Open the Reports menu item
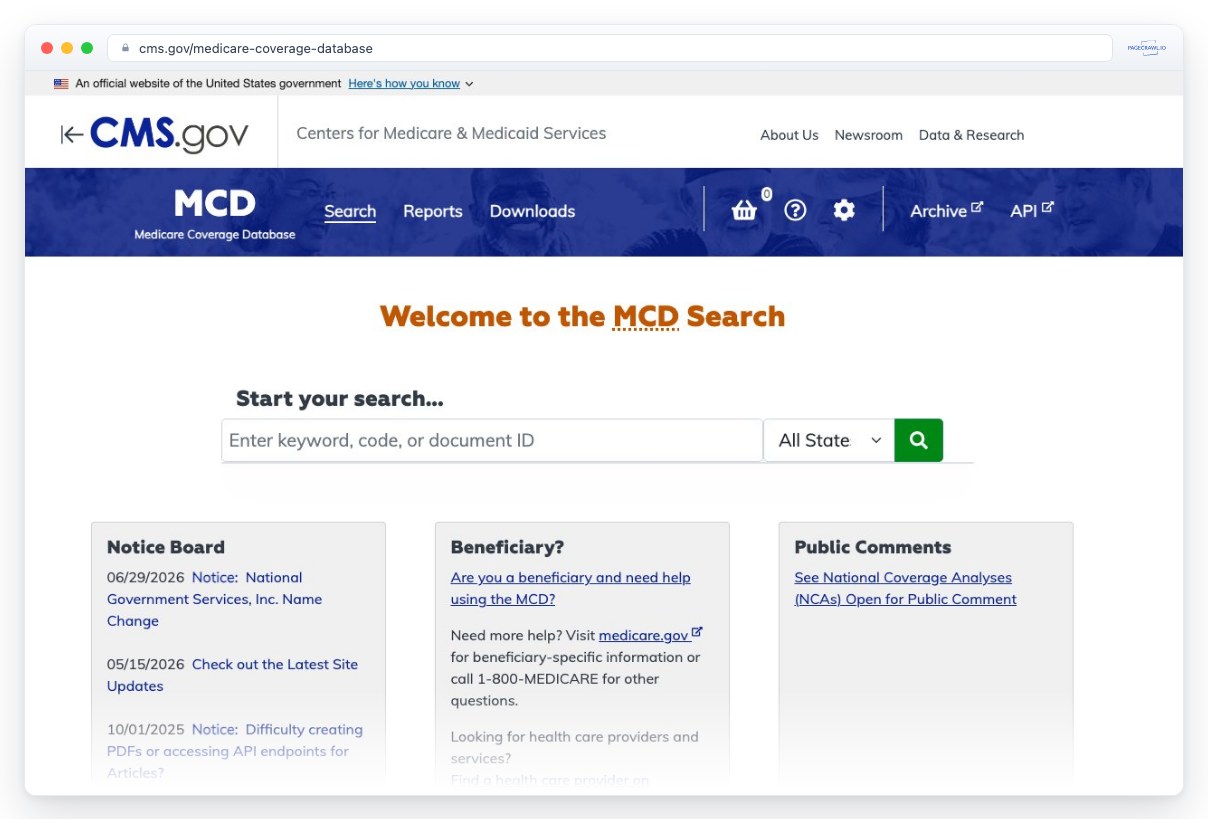 coord(433,211)
